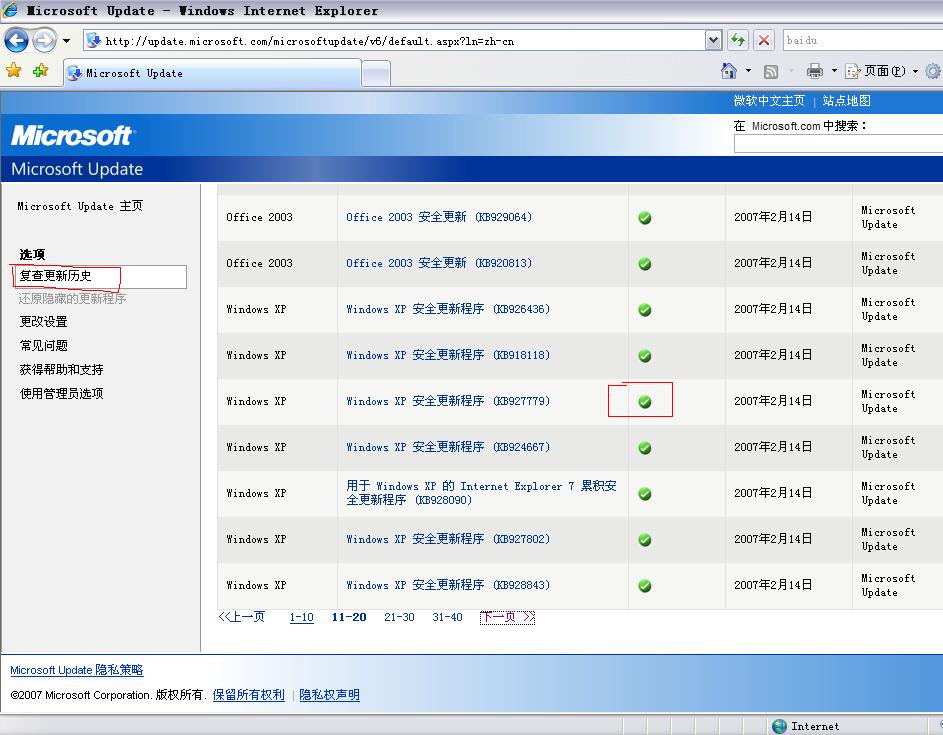Click the Print icon
The height and width of the screenshot is (735, 943).
(814, 71)
